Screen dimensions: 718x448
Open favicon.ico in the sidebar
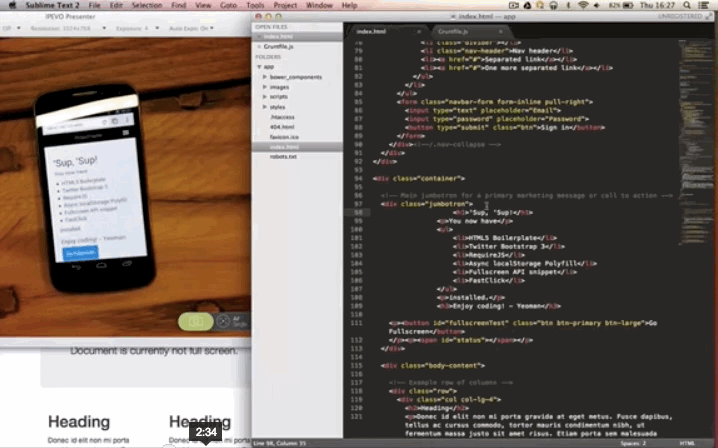pyautogui.click(x=284, y=137)
